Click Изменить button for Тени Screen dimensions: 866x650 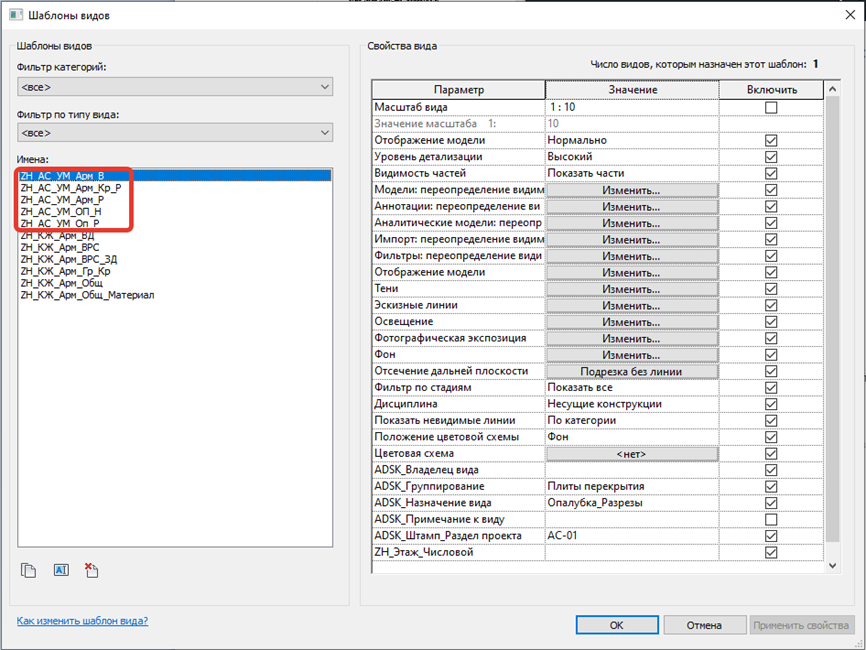[632, 289]
